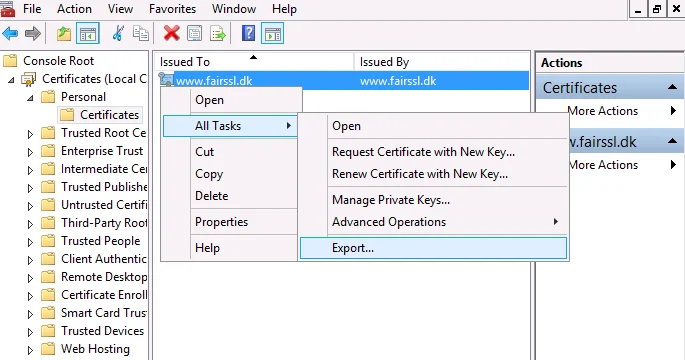The height and width of the screenshot is (360, 685).
Task: Click the Enterprise Trust folder icon
Action: (48, 151)
